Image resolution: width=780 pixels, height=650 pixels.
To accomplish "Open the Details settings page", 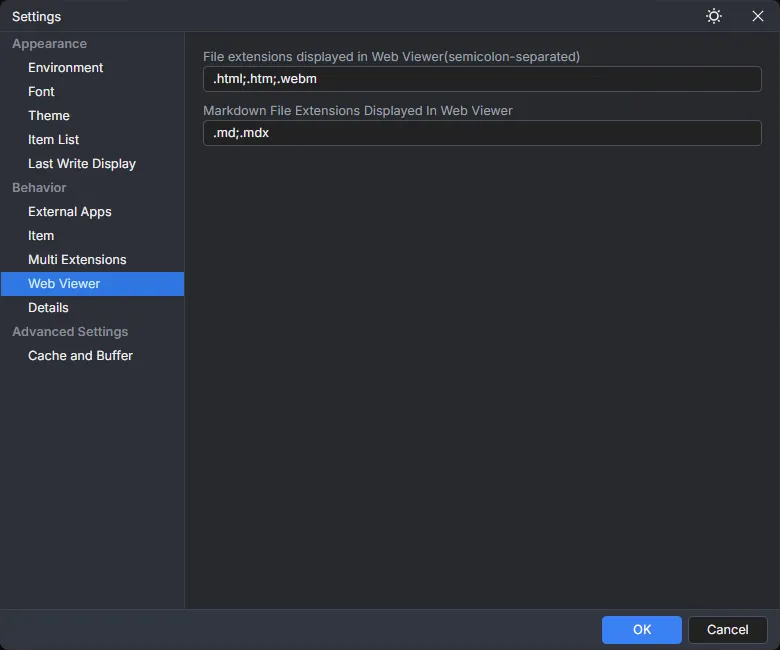I will pyautogui.click(x=48, y=308).
